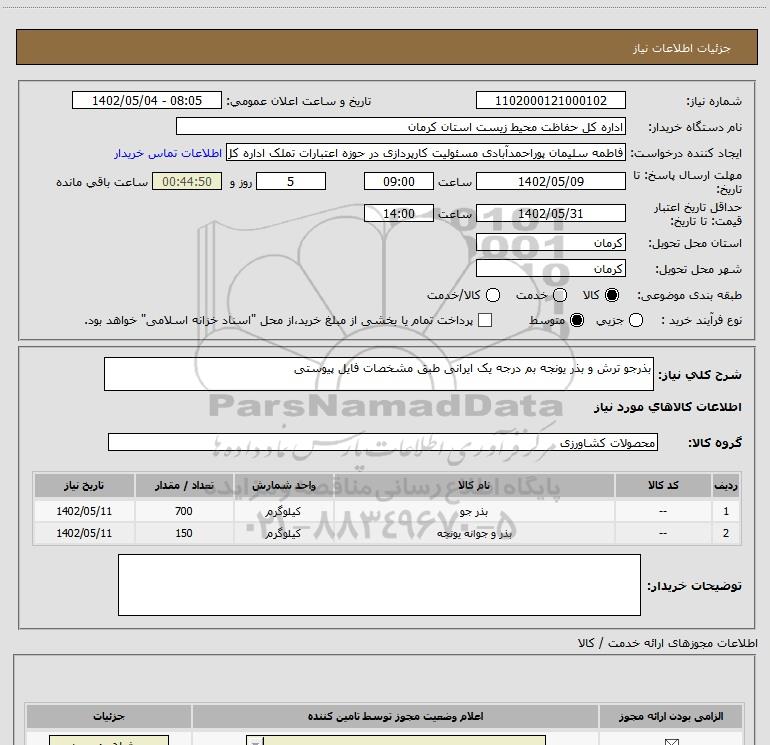Tick the Islamic treasury bonds payment checkbox
The width and height of the screenshot is (770, 745).
(x=485, y=320)
